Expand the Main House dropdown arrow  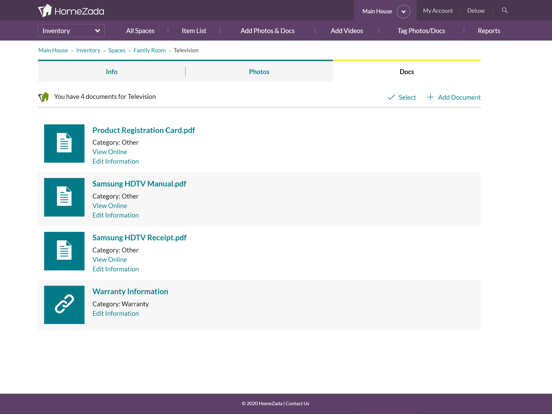coord(403,11)
